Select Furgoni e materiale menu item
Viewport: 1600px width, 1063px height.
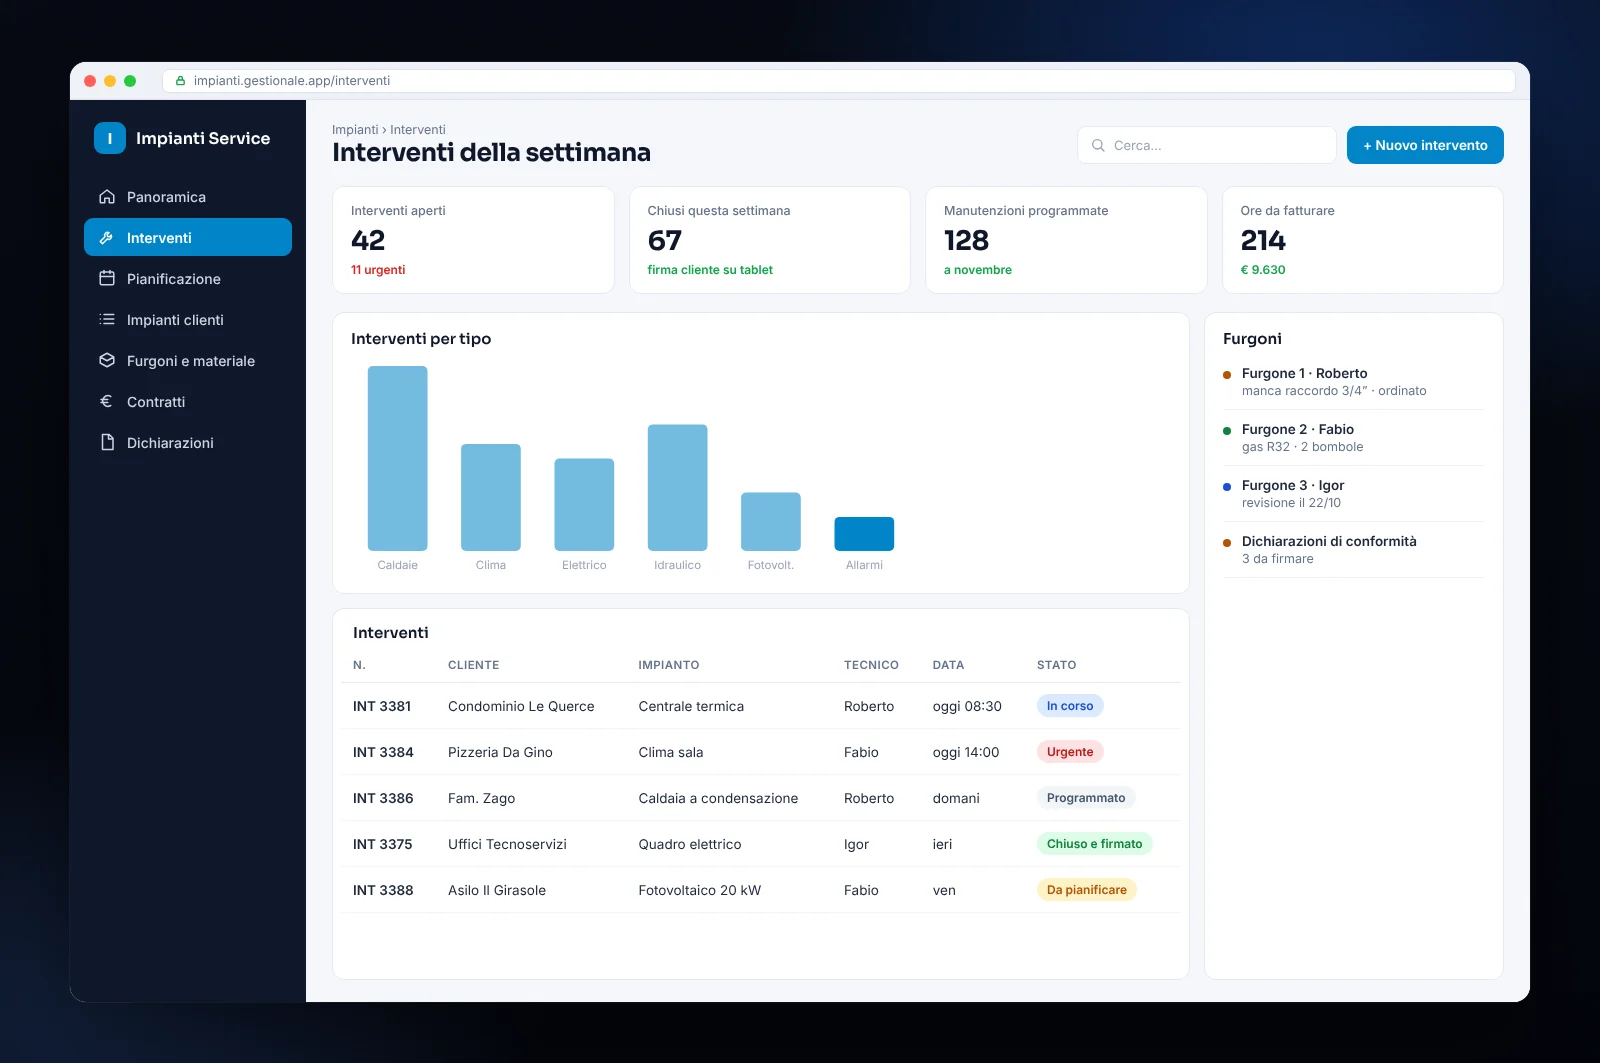pyautogui.click(x=188, y=361)
